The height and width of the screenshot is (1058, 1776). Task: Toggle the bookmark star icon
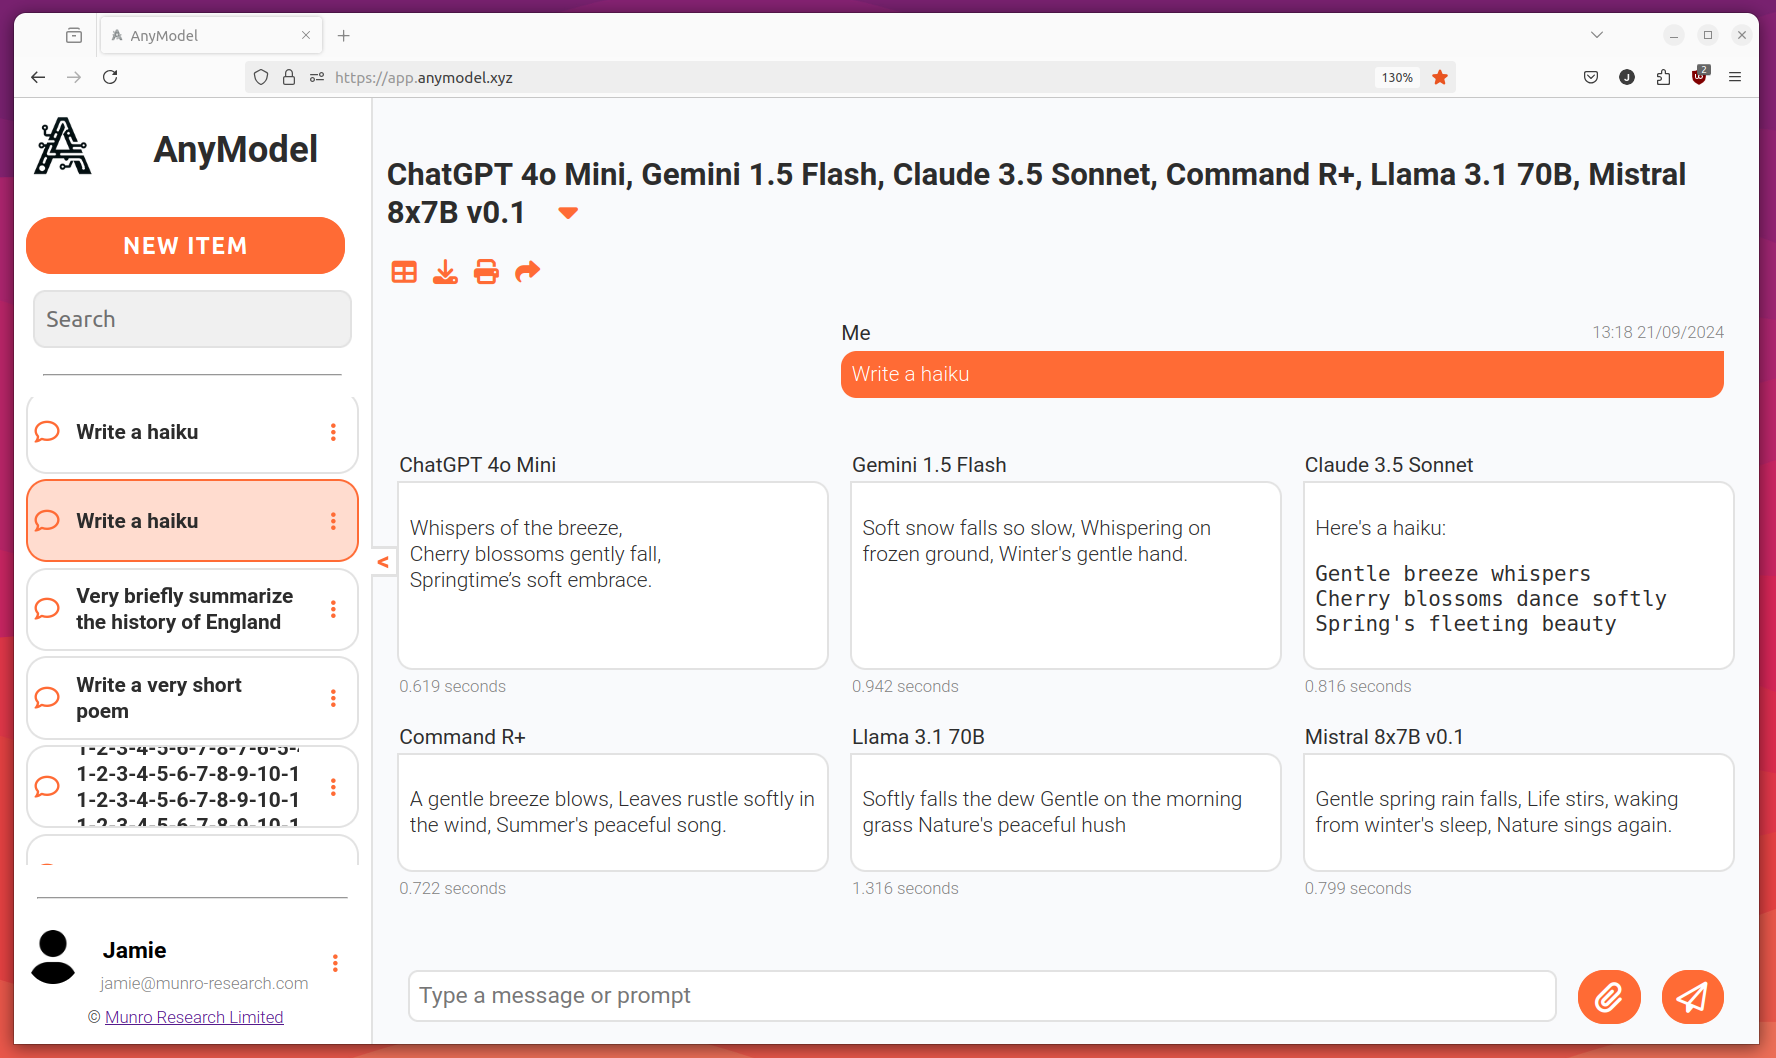click(x=1440, y=77)
